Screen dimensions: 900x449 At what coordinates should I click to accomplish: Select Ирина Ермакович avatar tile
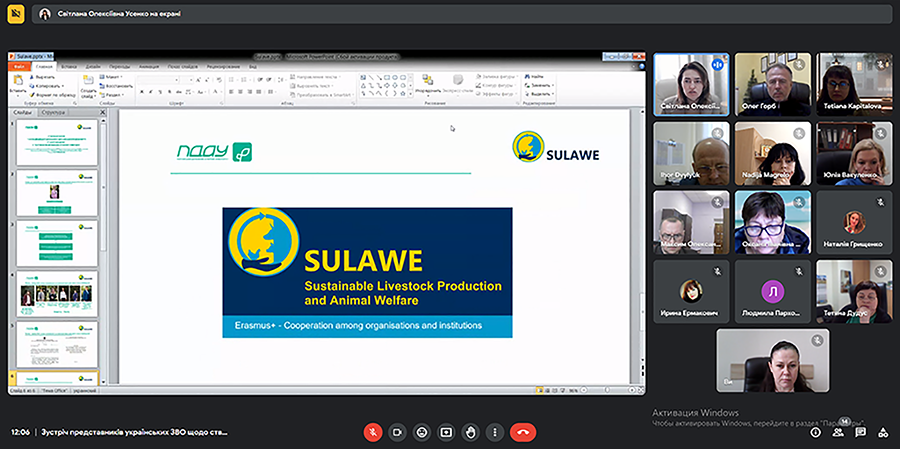pyautogui.click(x=692, y=291)
